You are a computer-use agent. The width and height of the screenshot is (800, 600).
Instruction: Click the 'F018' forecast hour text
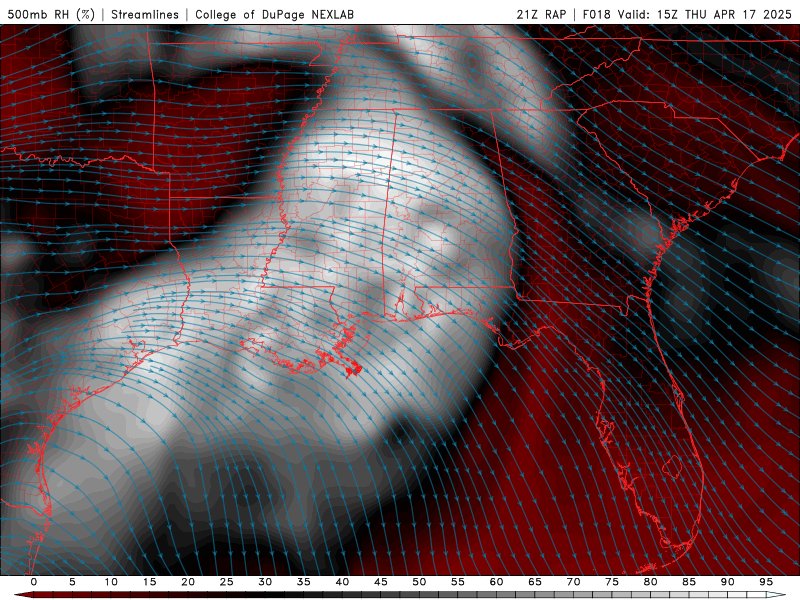pos(596,14)
